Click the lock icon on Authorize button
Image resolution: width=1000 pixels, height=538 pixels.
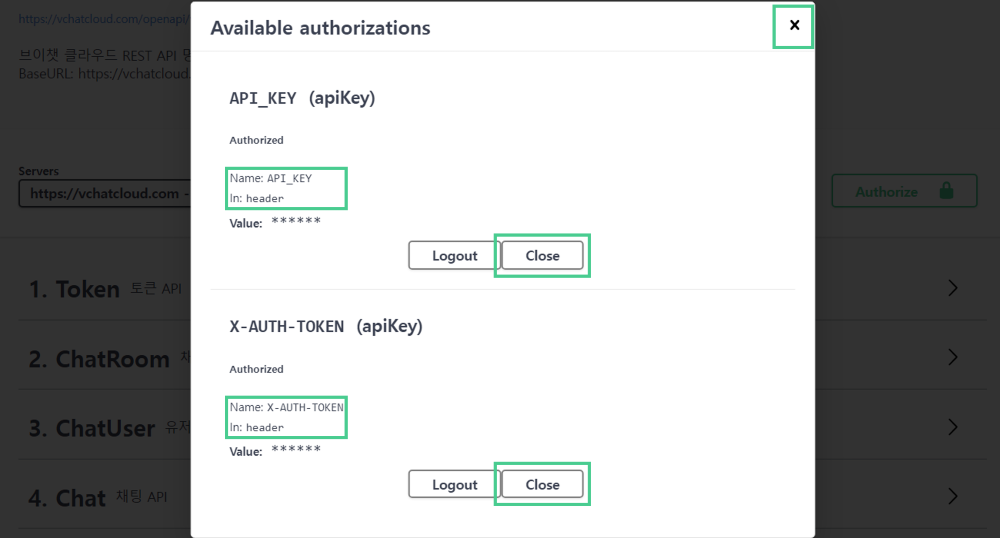(x=946, y=191)
